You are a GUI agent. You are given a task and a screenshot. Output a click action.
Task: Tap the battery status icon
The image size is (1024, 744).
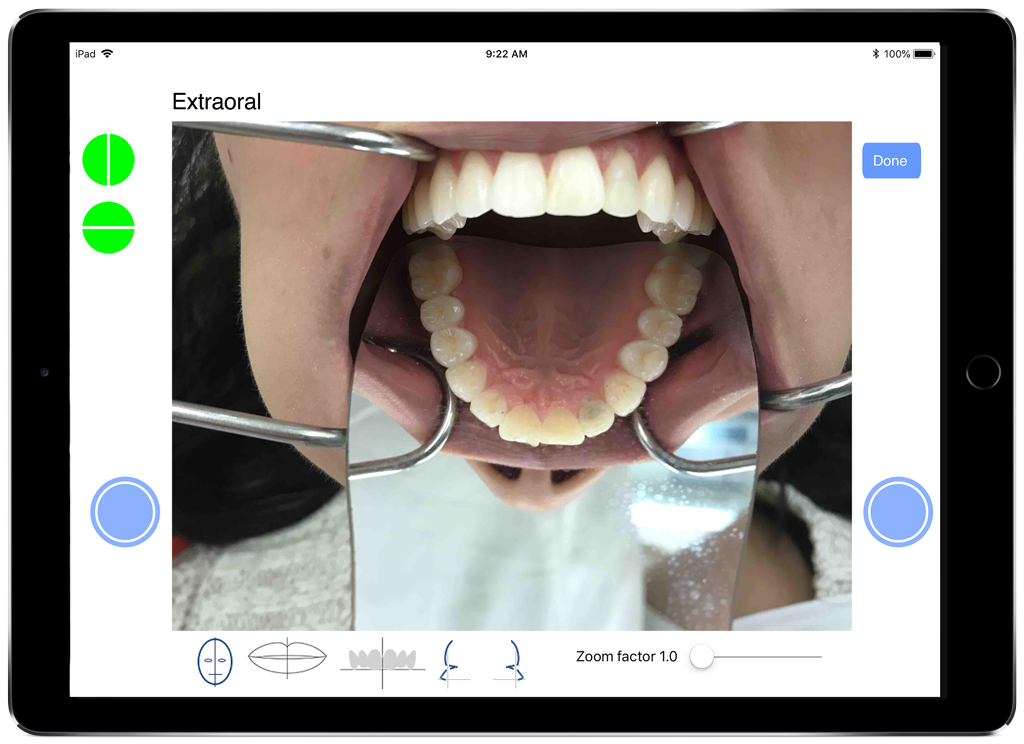(x=924, y=54)
